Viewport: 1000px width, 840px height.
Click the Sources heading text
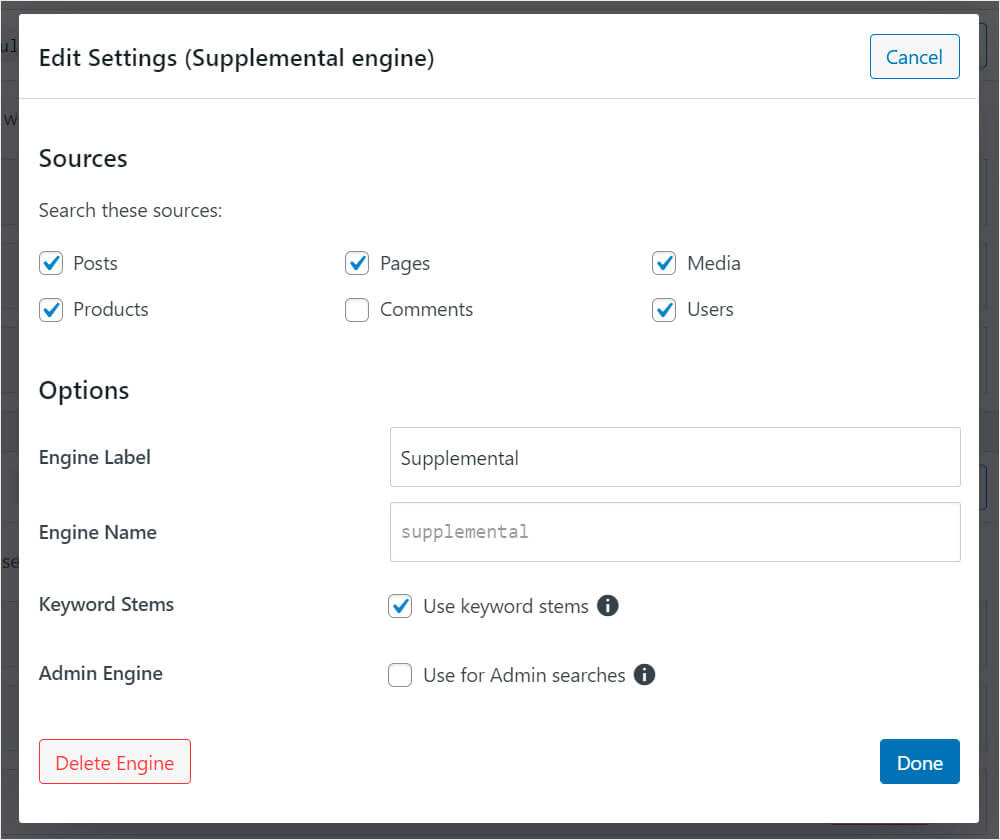83,159
